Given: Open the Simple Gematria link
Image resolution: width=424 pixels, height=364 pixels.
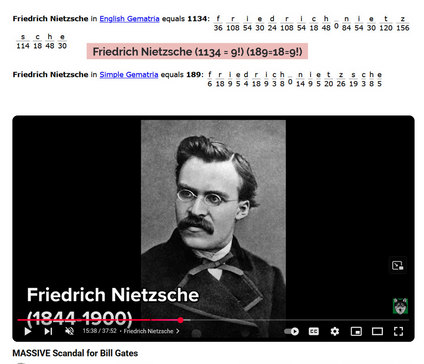Looking at the screenshot, I should click(x=129, y=74).
